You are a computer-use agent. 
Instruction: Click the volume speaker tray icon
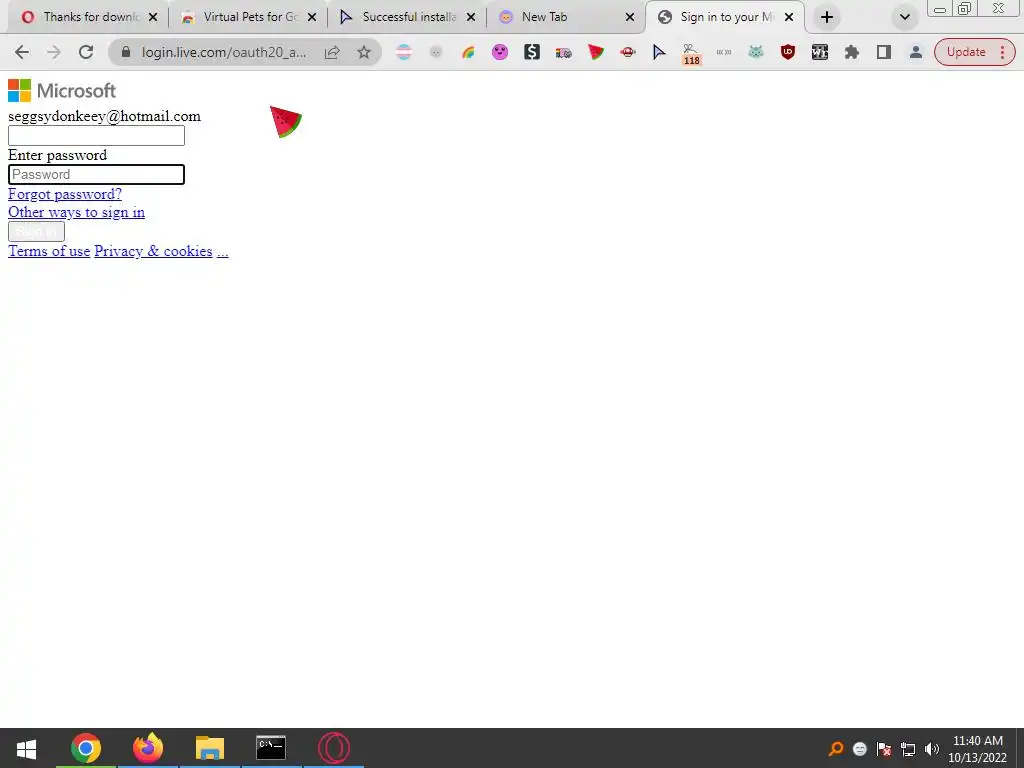coord(932,749)
